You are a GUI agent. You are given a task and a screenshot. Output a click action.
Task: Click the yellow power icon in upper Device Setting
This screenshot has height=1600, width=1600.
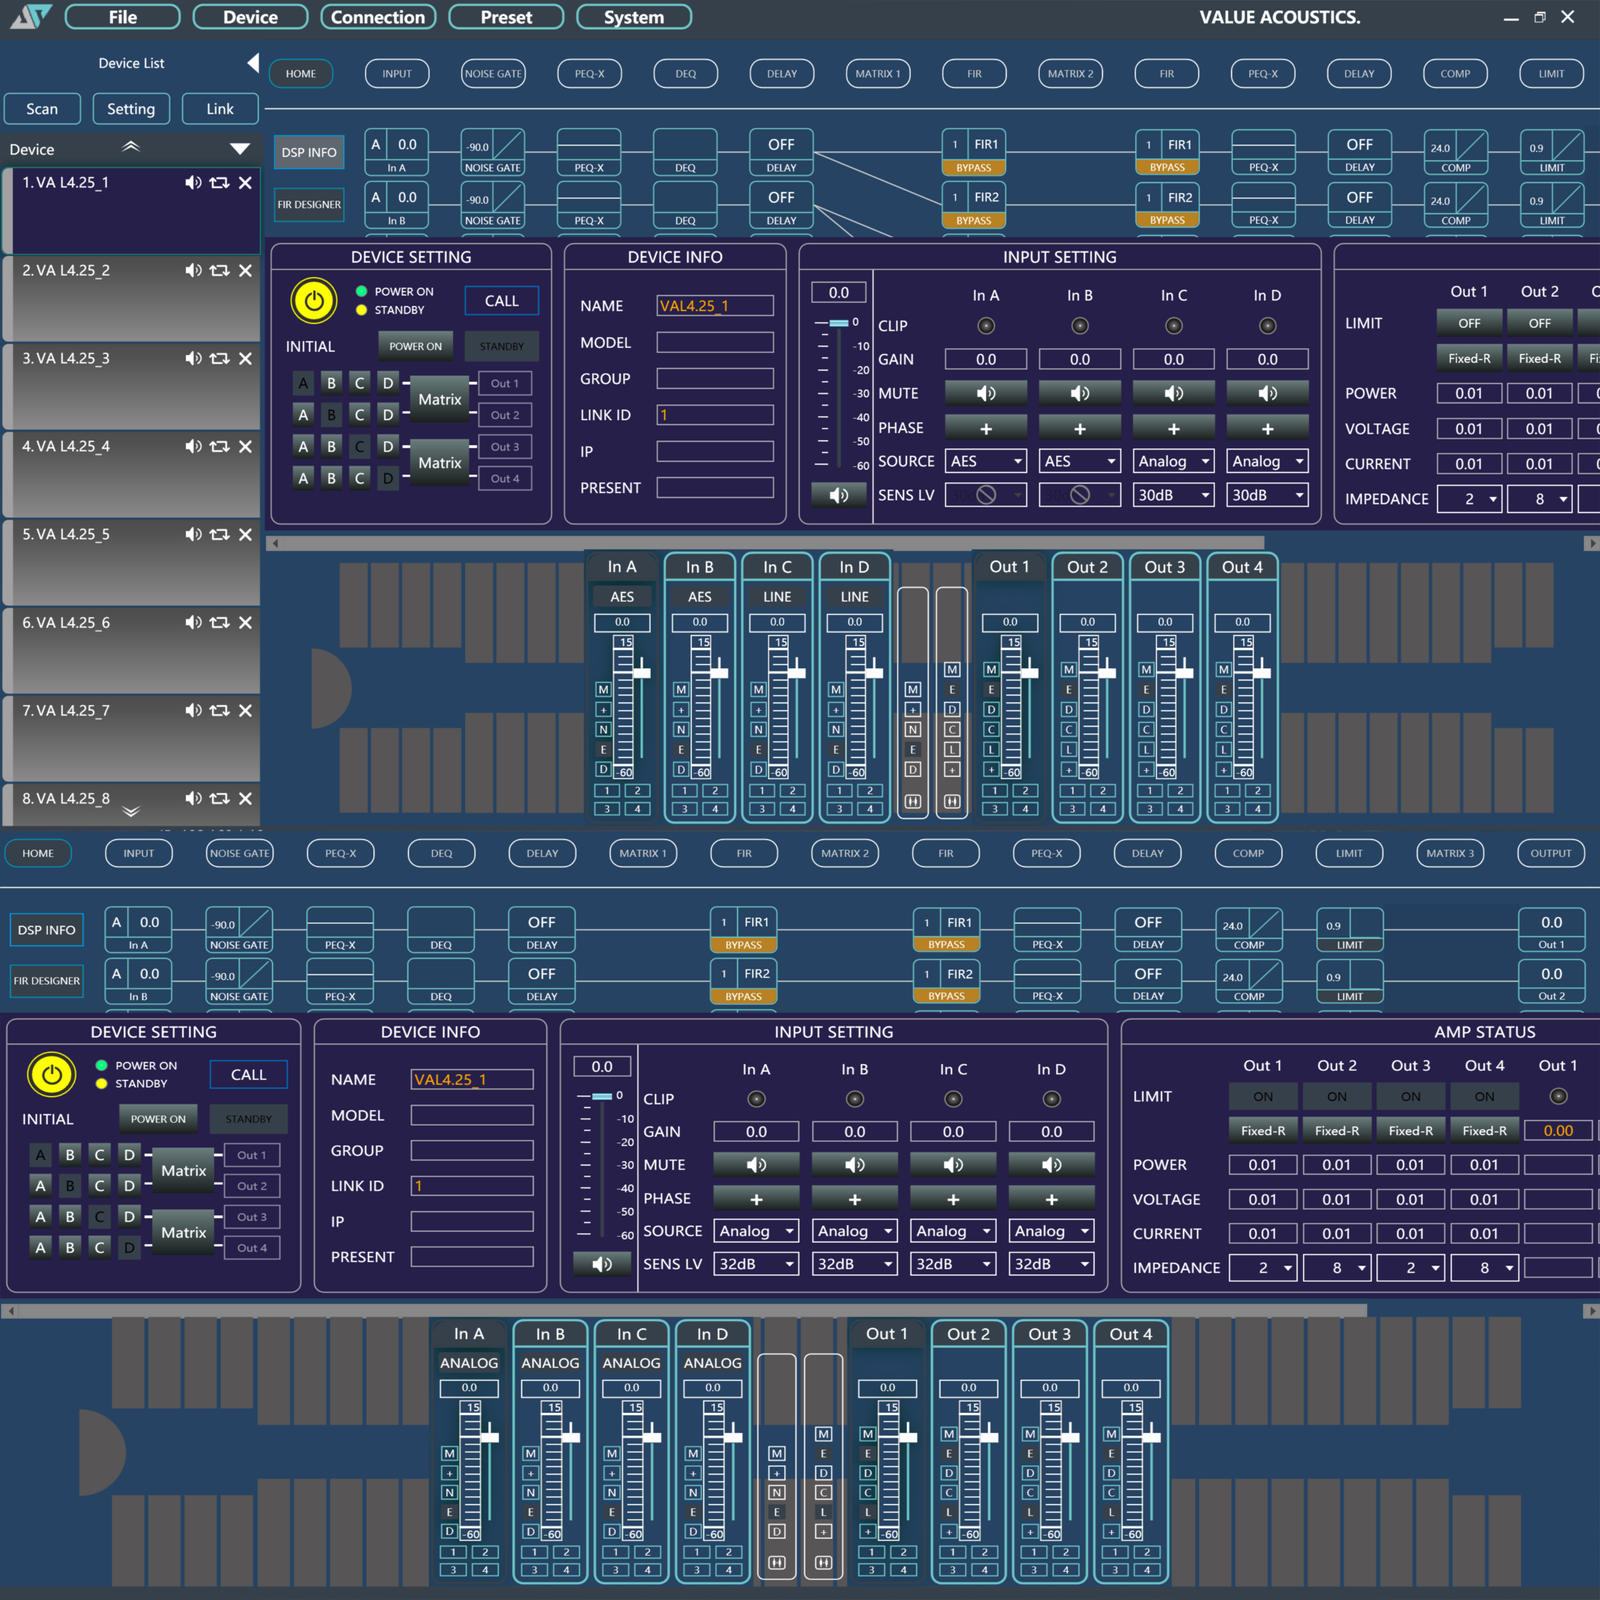click(313, 300)
